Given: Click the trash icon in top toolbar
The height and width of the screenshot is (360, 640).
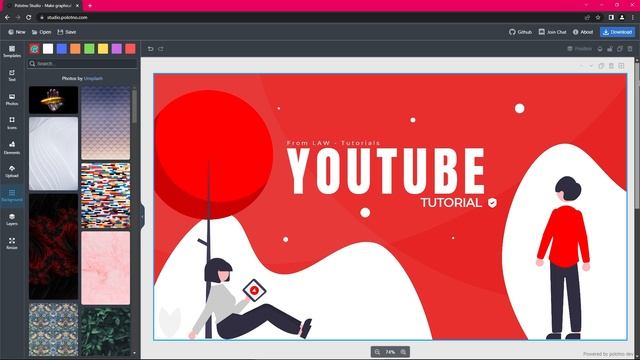Looking at the screenshot, I should click(630, 49).
